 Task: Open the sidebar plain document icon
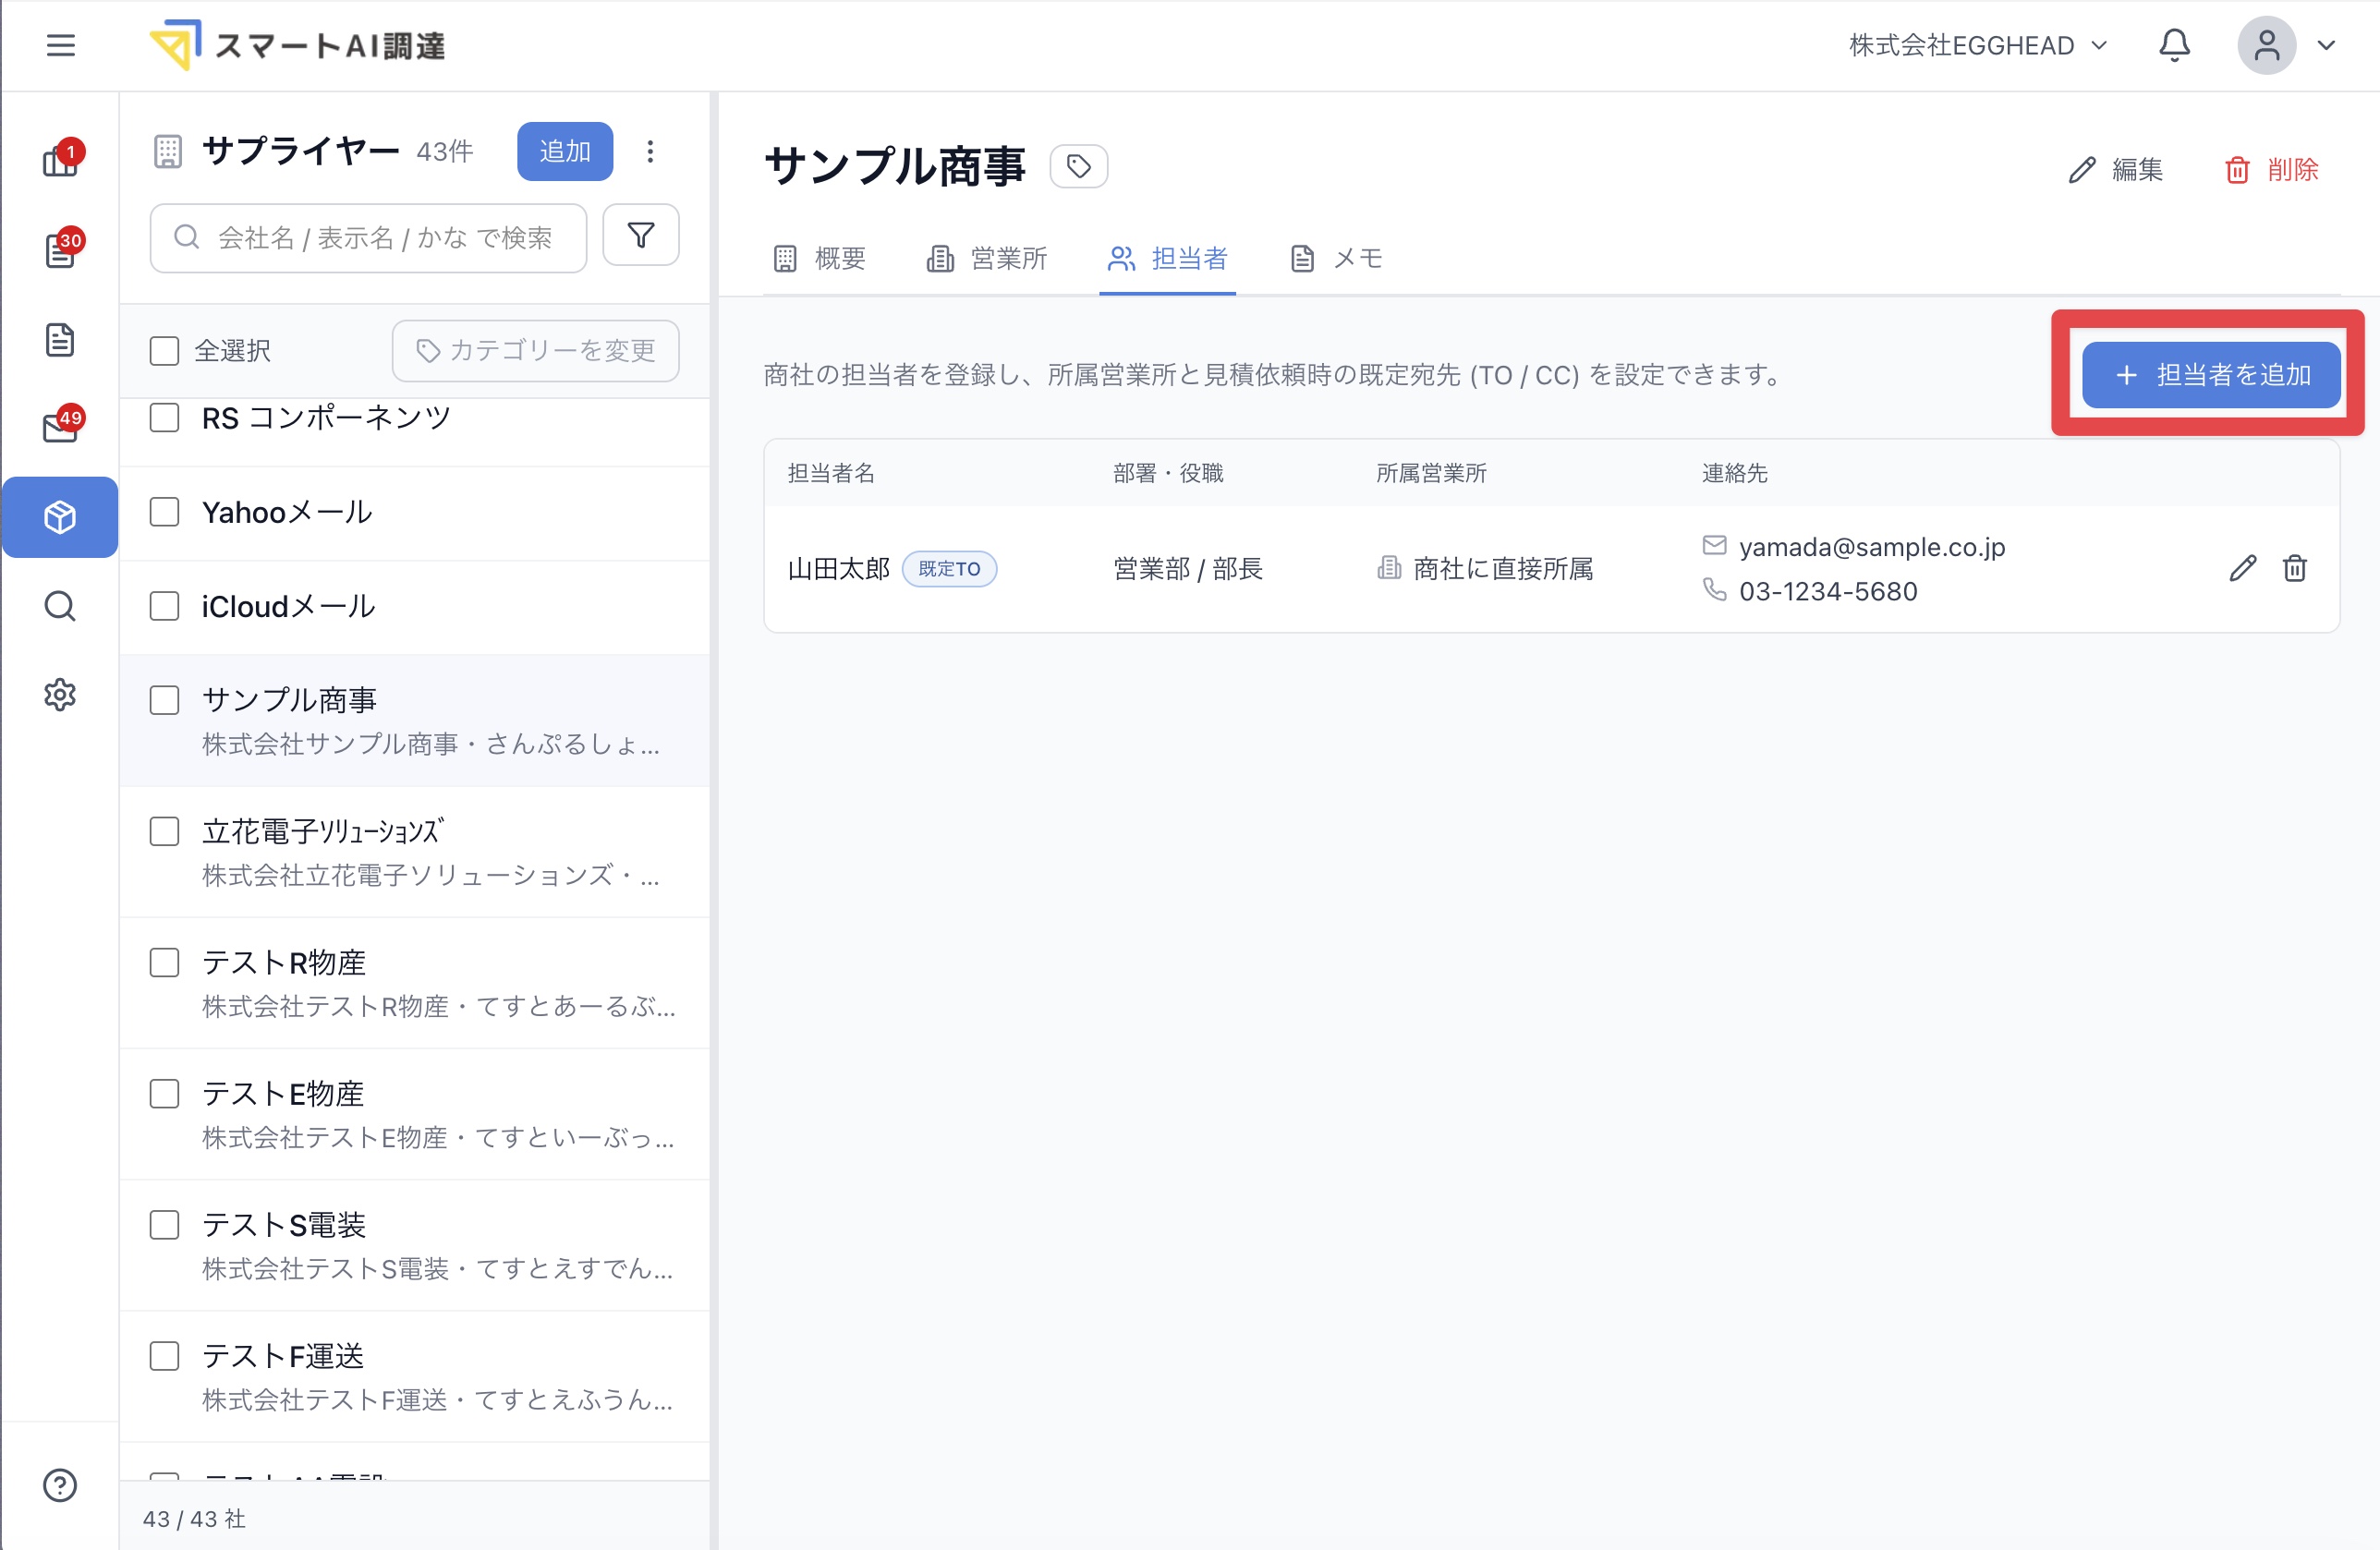[60, 339]
